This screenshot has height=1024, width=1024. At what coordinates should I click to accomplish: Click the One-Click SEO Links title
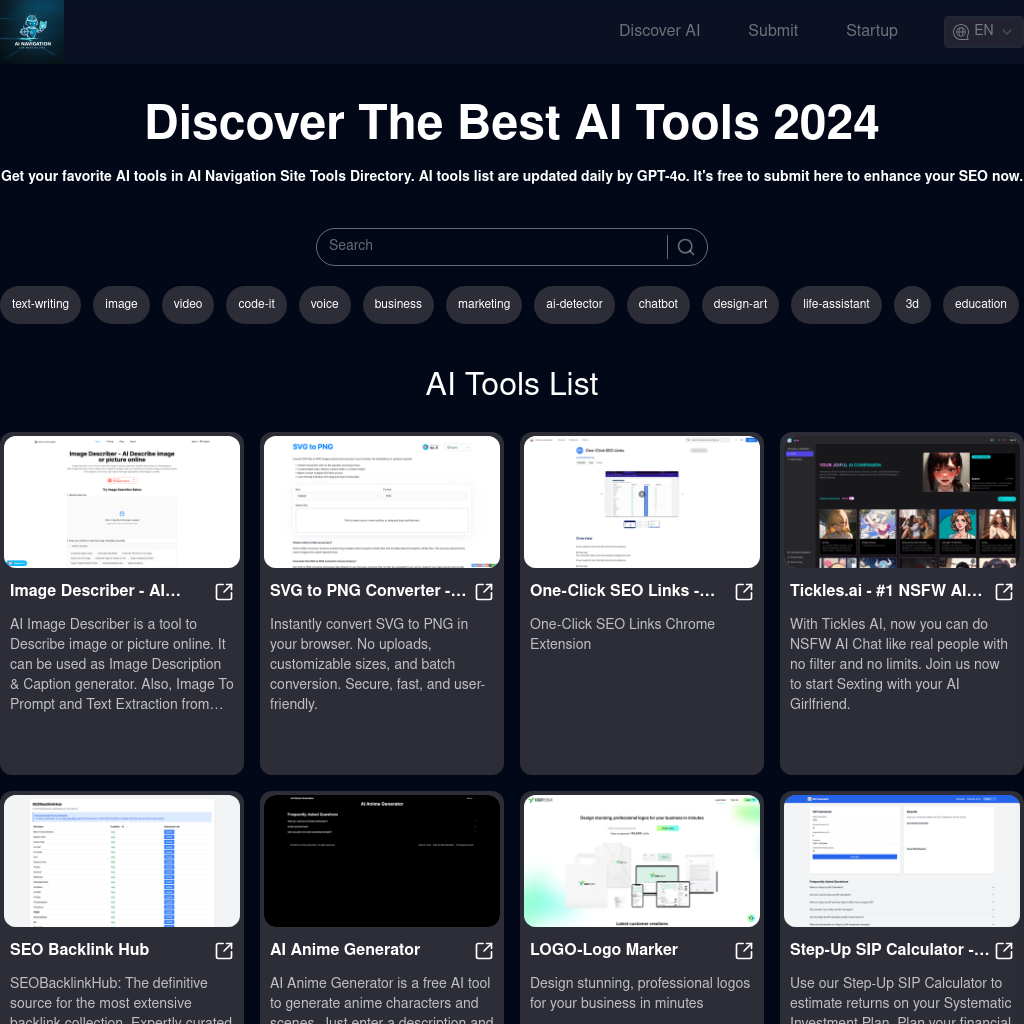(622, 591)
